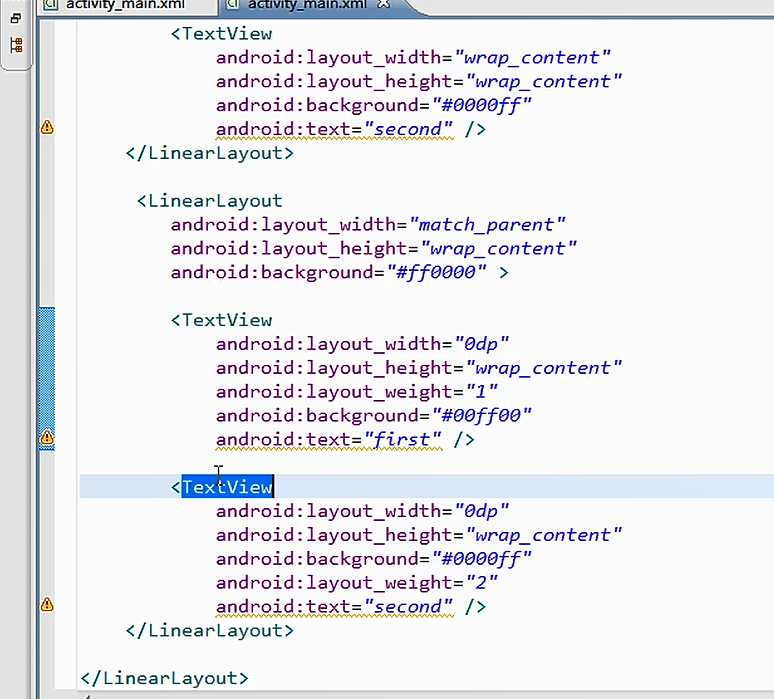Viewport: 774px width, 699px height.
Task: Click the "match_parent" width value
Action: click(487, 225)
